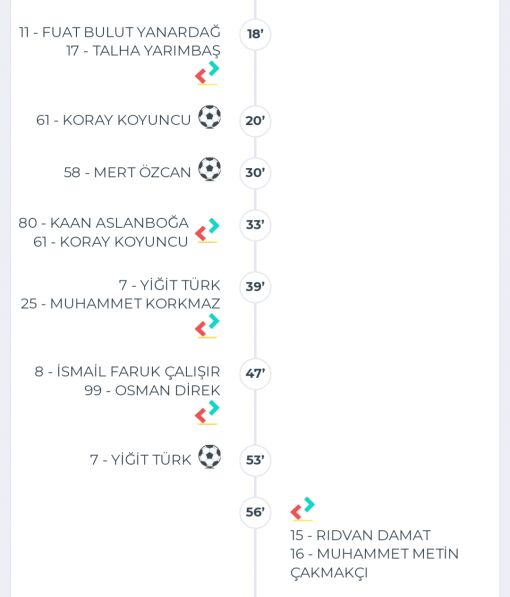Click the substitution icon next to Kaan Aslanboğa
Image resolution: width=510 pixels, height=597 pixels.
point(208,231)
